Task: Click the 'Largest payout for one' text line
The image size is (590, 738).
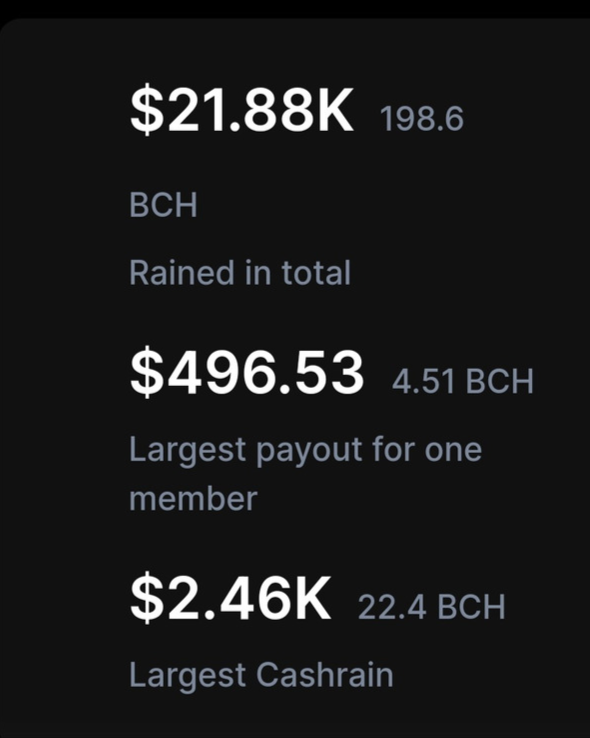Action: (x=305, y=450)
